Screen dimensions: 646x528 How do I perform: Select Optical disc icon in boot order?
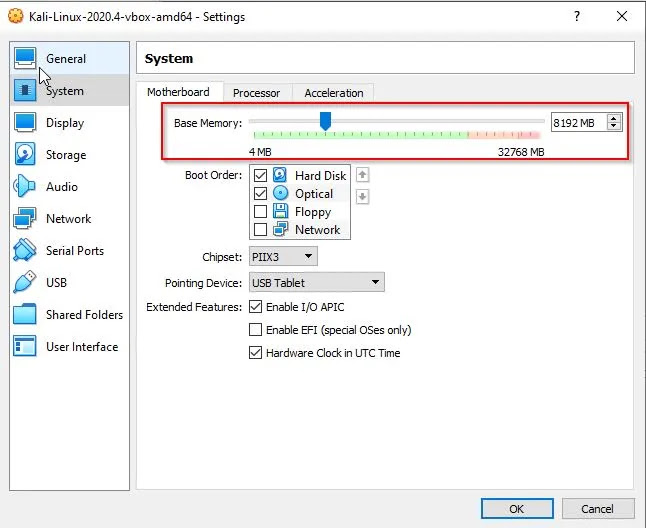click(x=281, y=193)
